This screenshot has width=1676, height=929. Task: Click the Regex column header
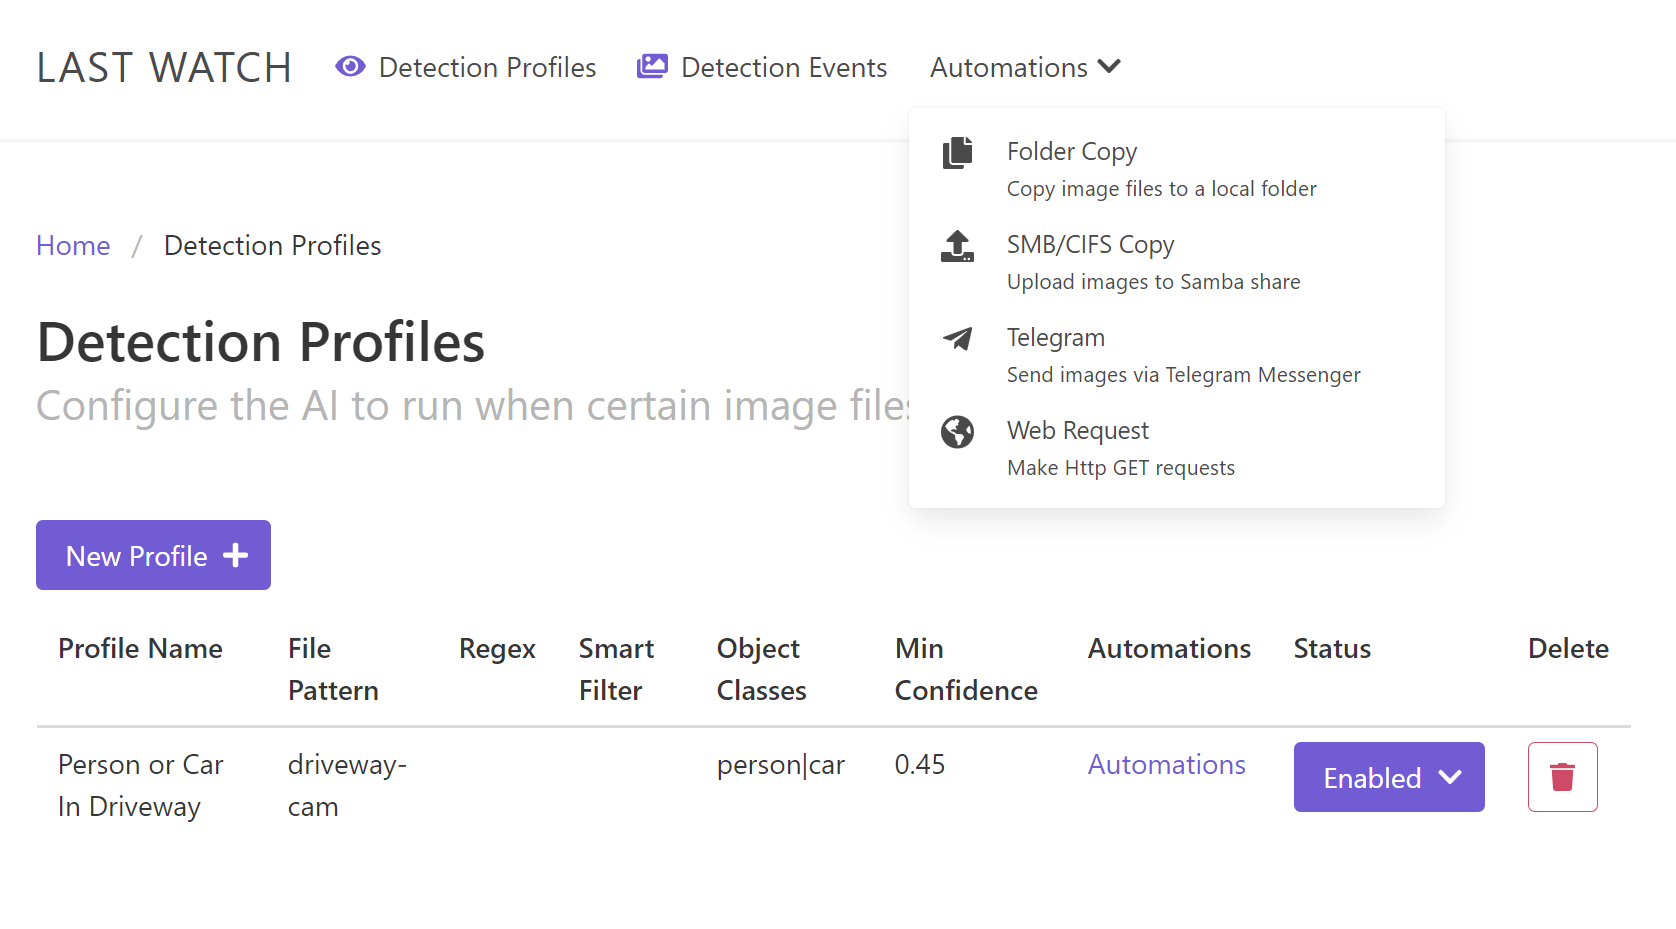[497, 649]
